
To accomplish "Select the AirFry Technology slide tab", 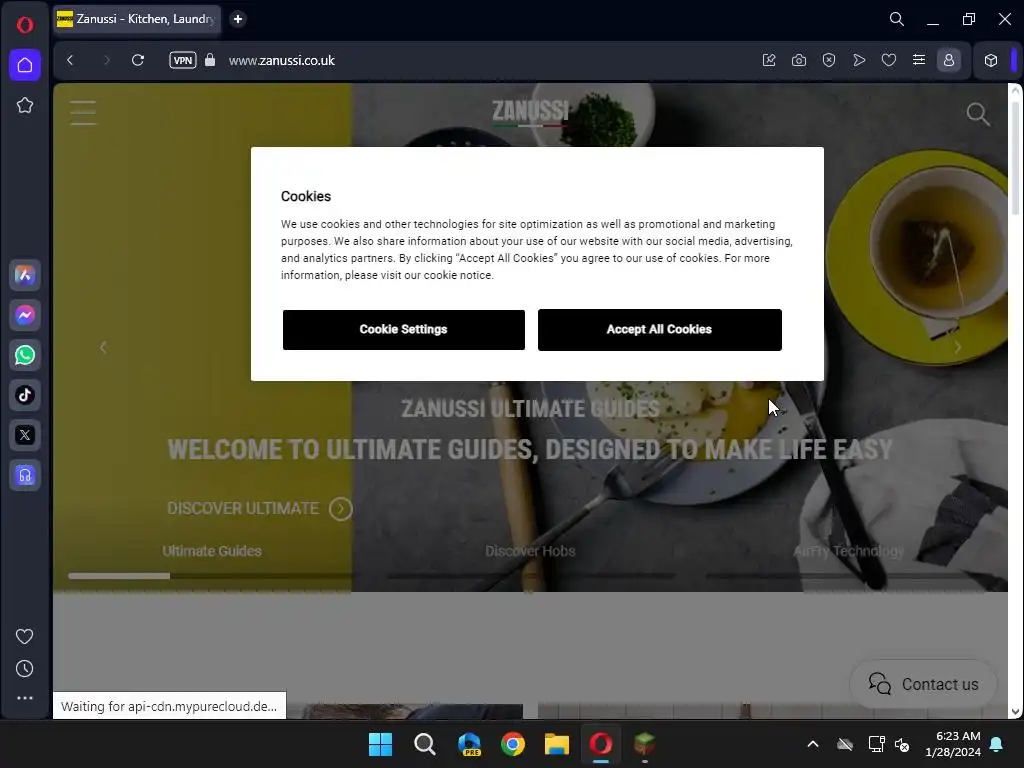I will [848, 551].
